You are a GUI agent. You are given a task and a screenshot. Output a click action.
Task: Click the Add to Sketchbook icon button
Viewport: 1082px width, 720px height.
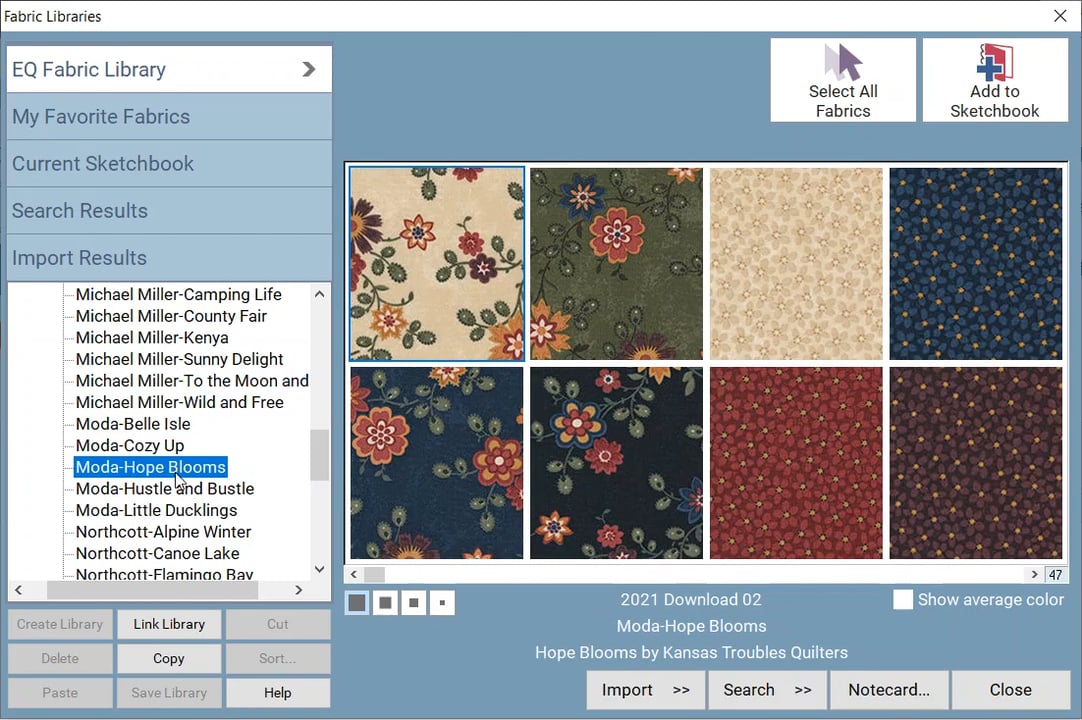pyautogui.click(x=994, y=80)
